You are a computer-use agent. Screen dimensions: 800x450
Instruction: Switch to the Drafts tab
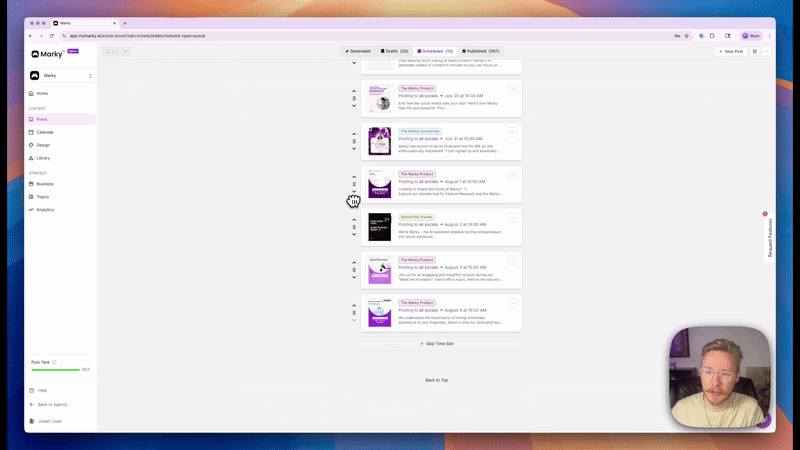coord(395,51)
